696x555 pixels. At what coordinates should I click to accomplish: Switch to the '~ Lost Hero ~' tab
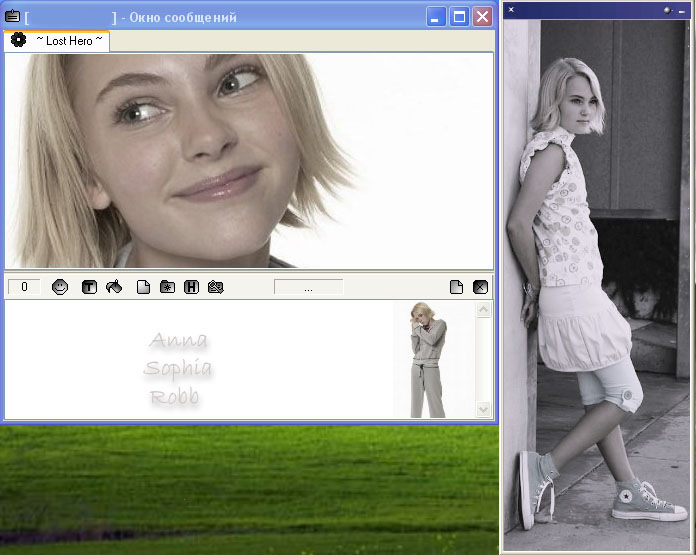tap(69, 41)
